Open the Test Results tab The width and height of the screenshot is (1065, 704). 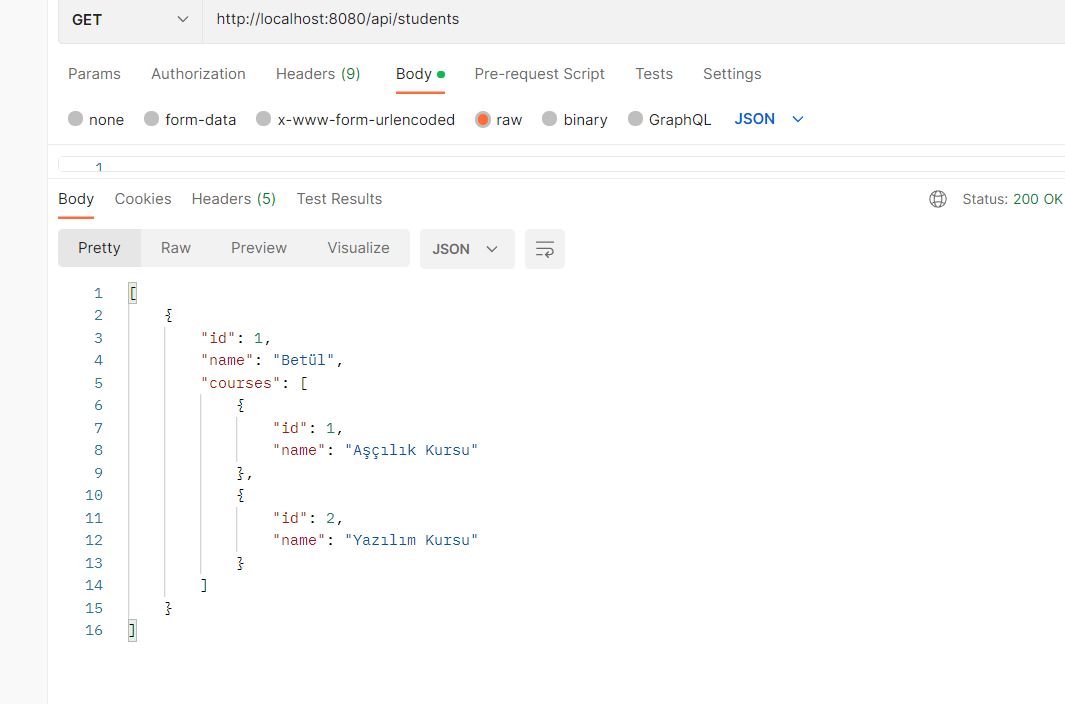(339, 198)
